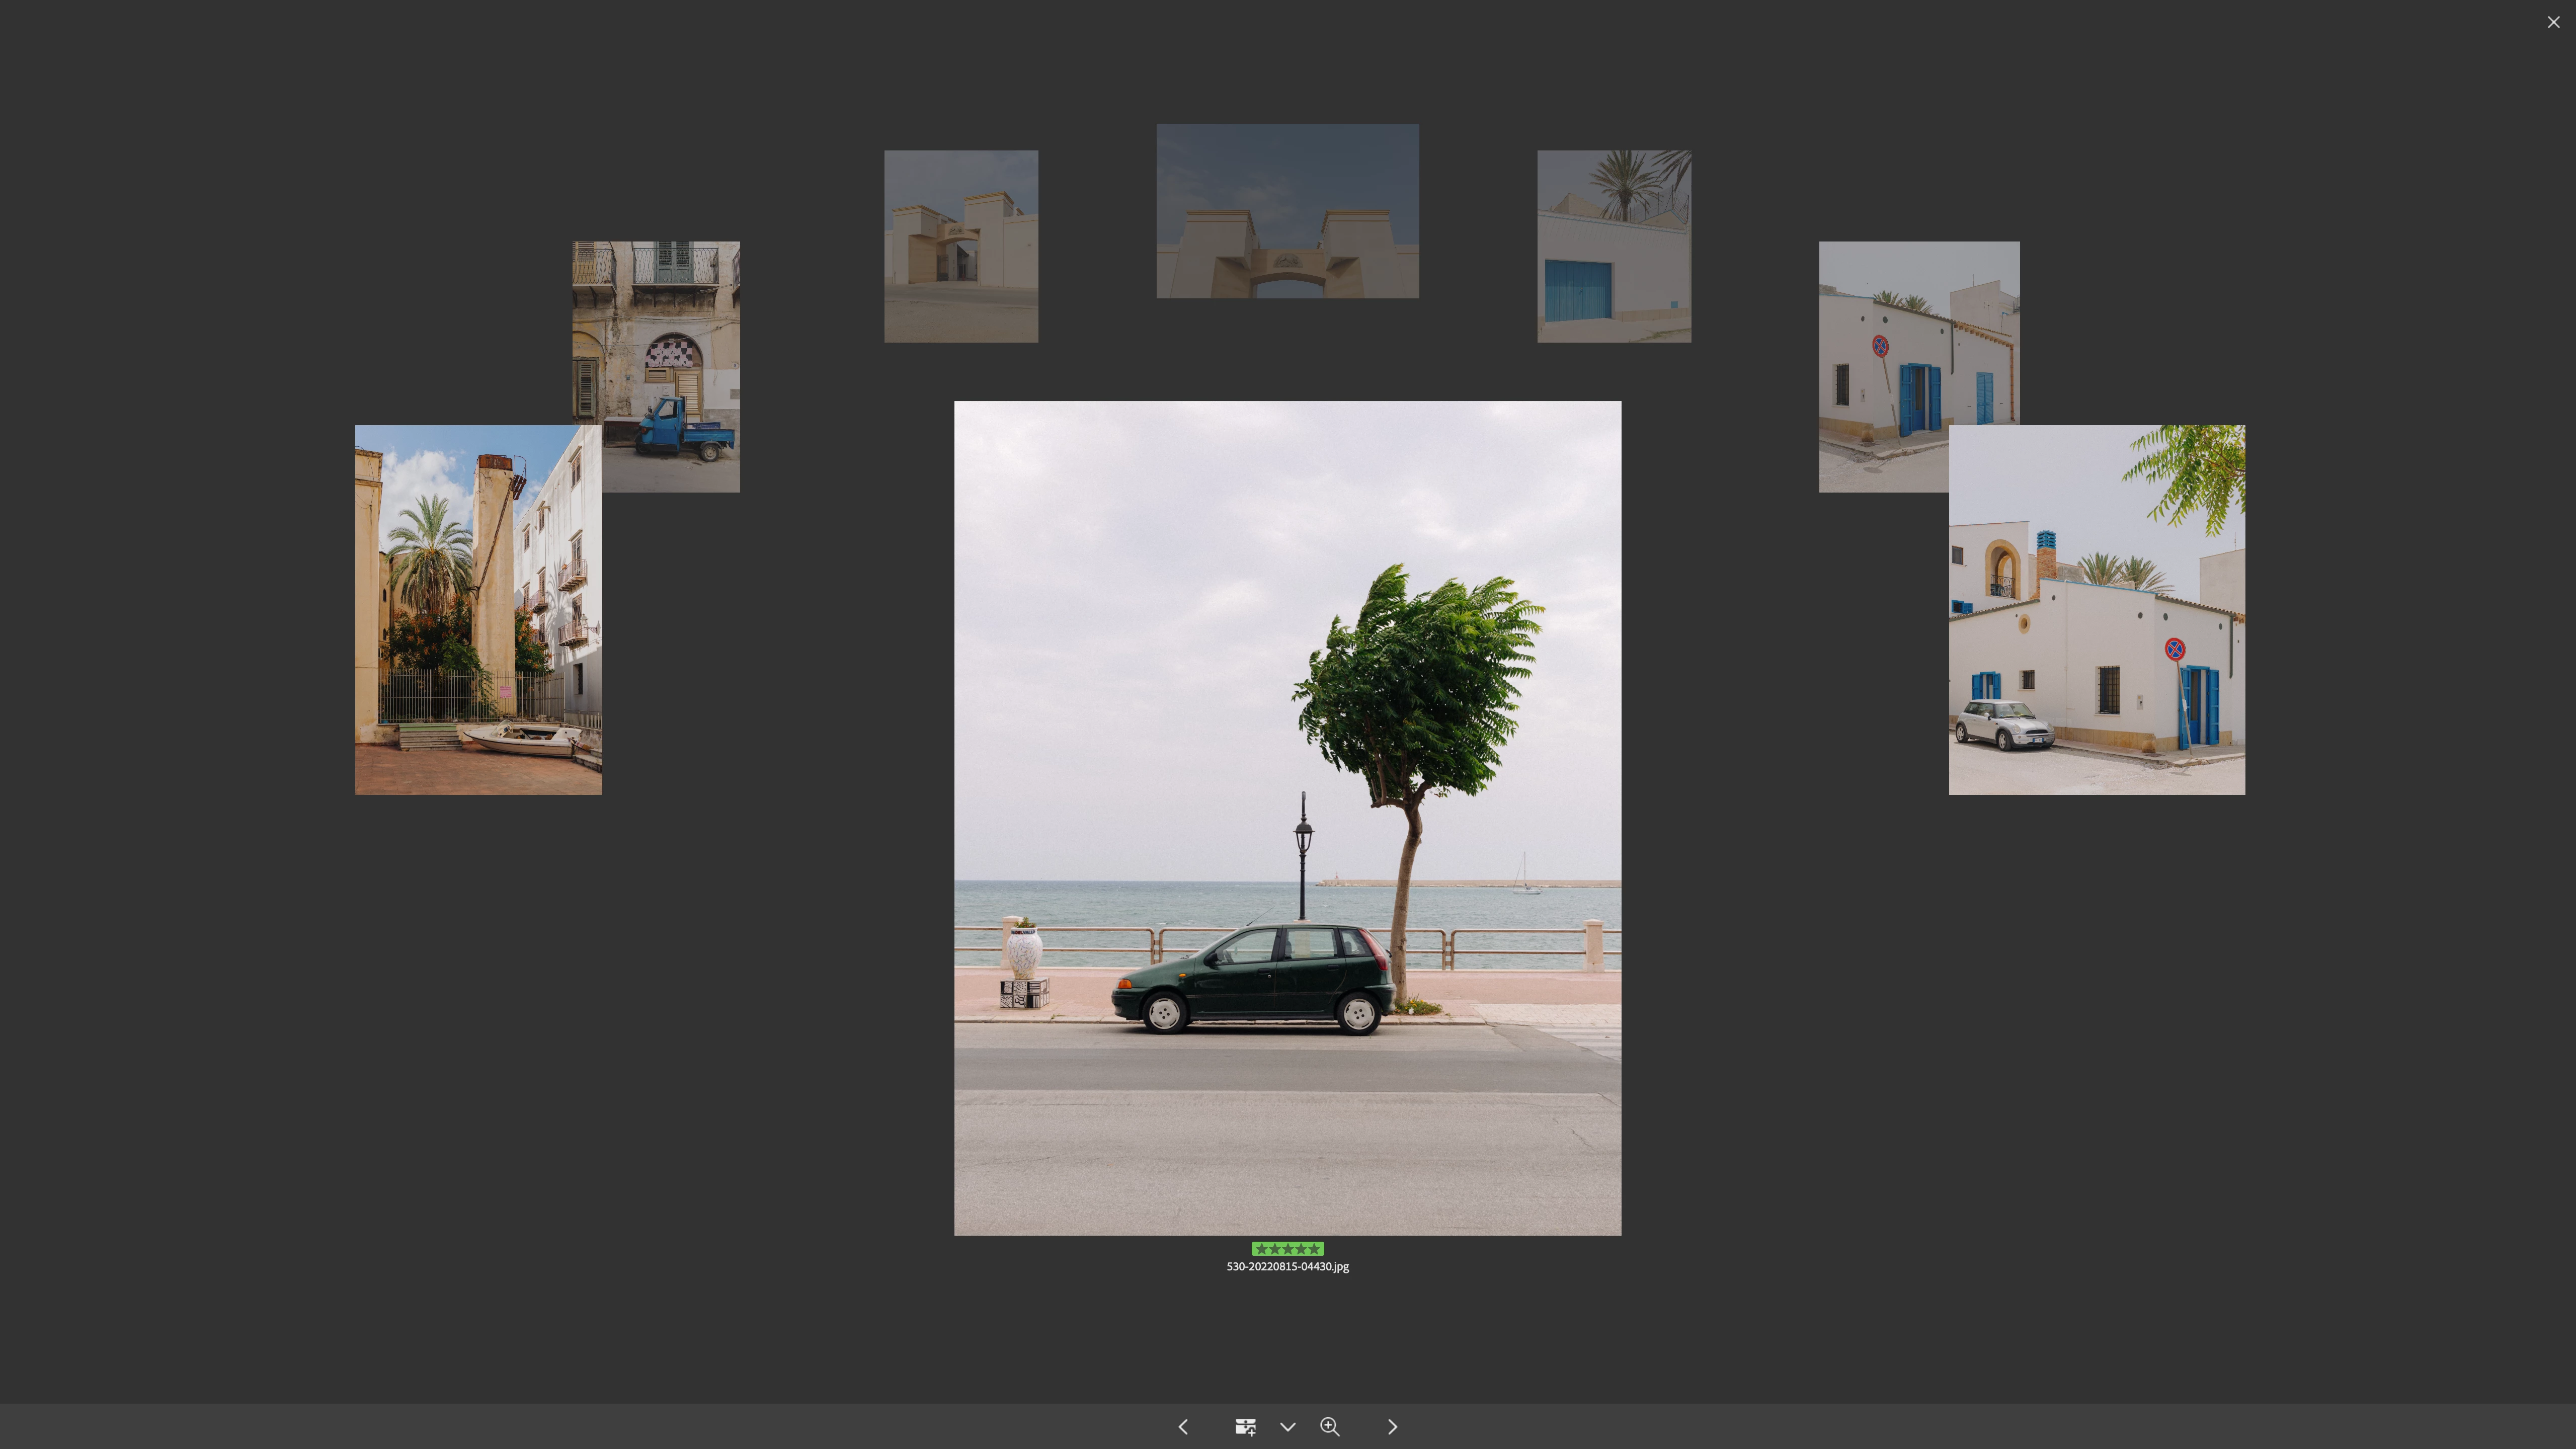Screen dimensions: 2576x1449
Task: Select the dimmed arch close-up thumbnail
Action: pyautogui.click(x=1287, y=211)
